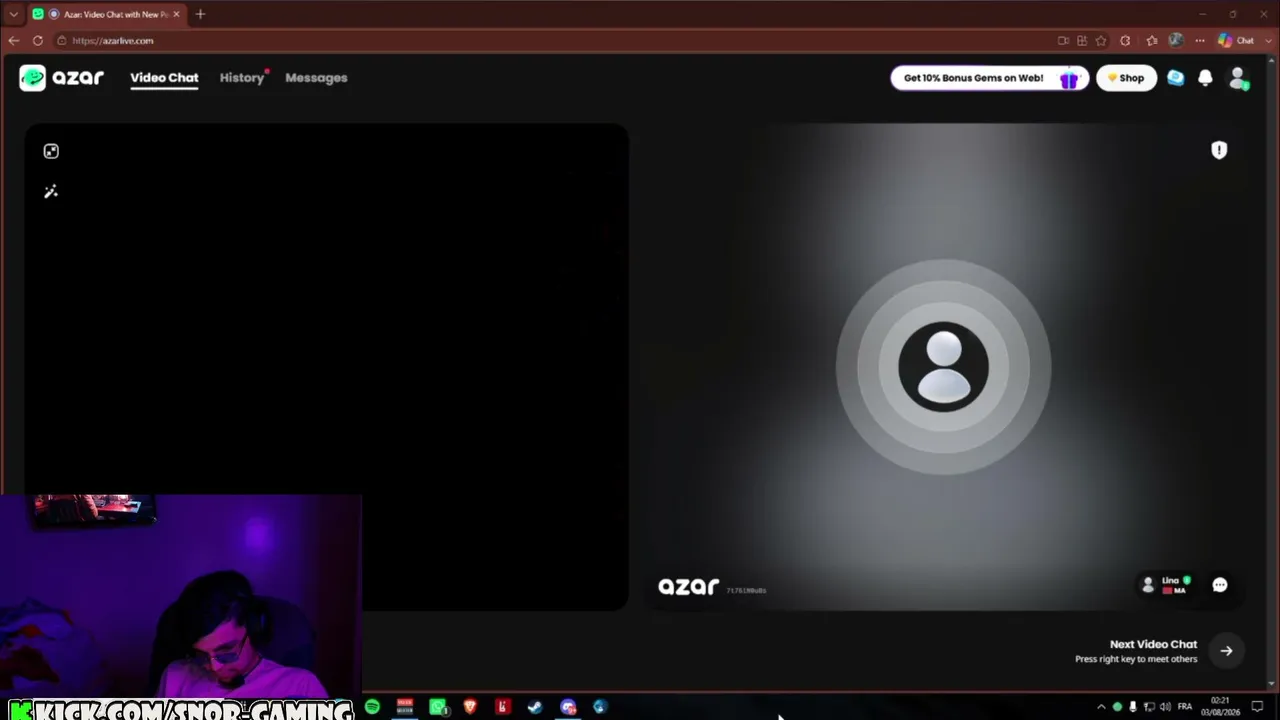
Task: Close the Azar Video Chat browser tab
Action: (176, 14)
